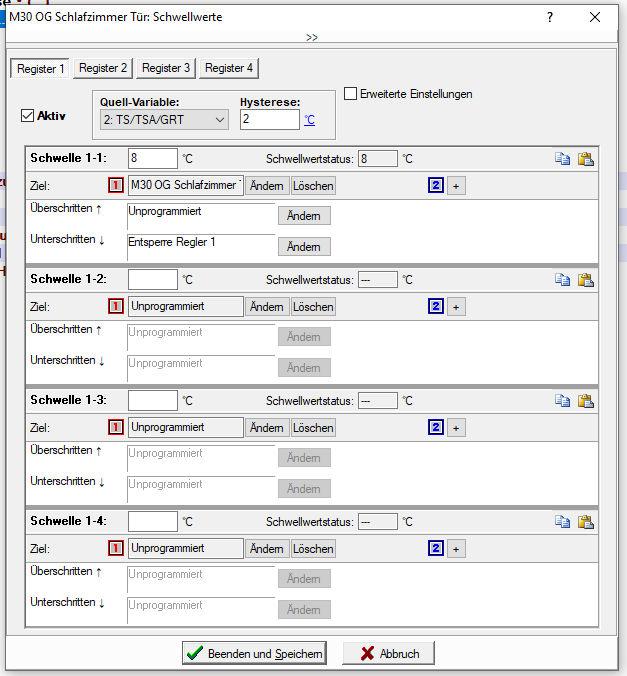Viewport: 627px width, 676px height.
Task: Expand the >> chevron at the top
Action: 312,37
